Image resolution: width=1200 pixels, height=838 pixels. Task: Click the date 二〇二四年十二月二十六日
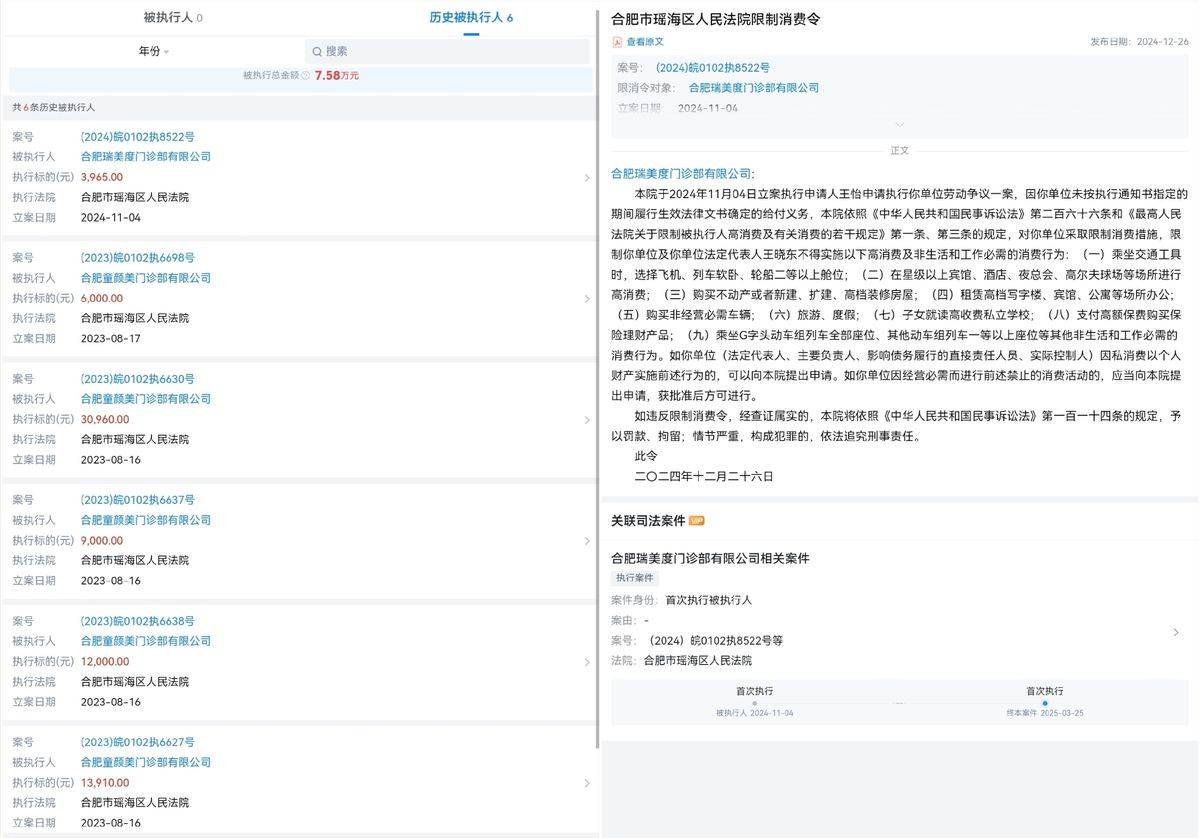tap(704, 476)
